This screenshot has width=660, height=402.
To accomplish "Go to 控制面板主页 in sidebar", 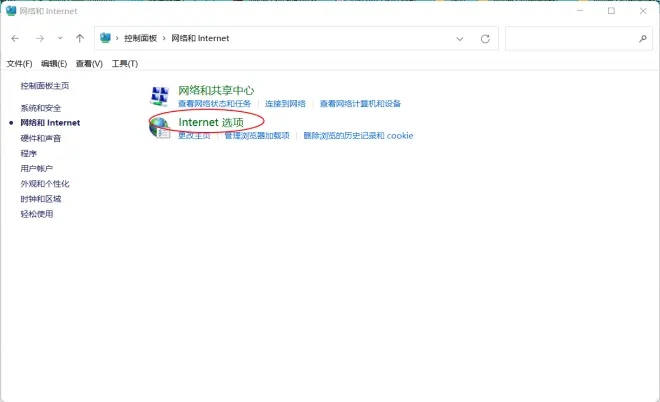I will click(x=45, y=86).
